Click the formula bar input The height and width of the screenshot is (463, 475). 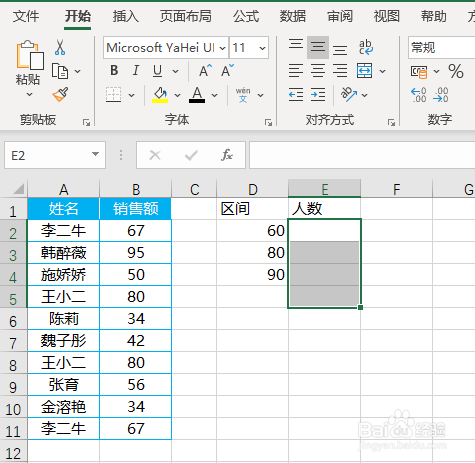pyautogui.click(x=362, y=155)
